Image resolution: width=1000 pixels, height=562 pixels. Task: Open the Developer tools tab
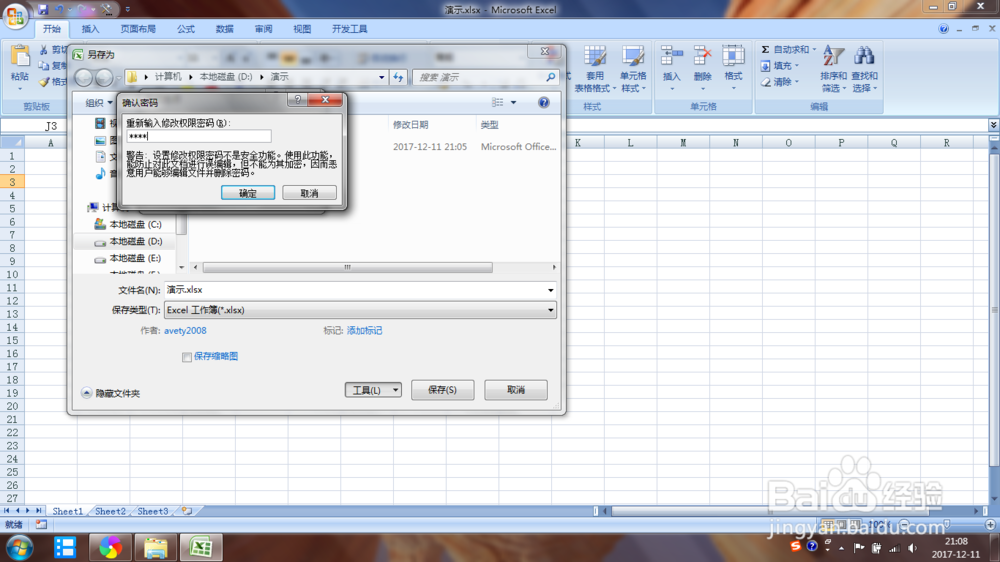coord(349,29)
